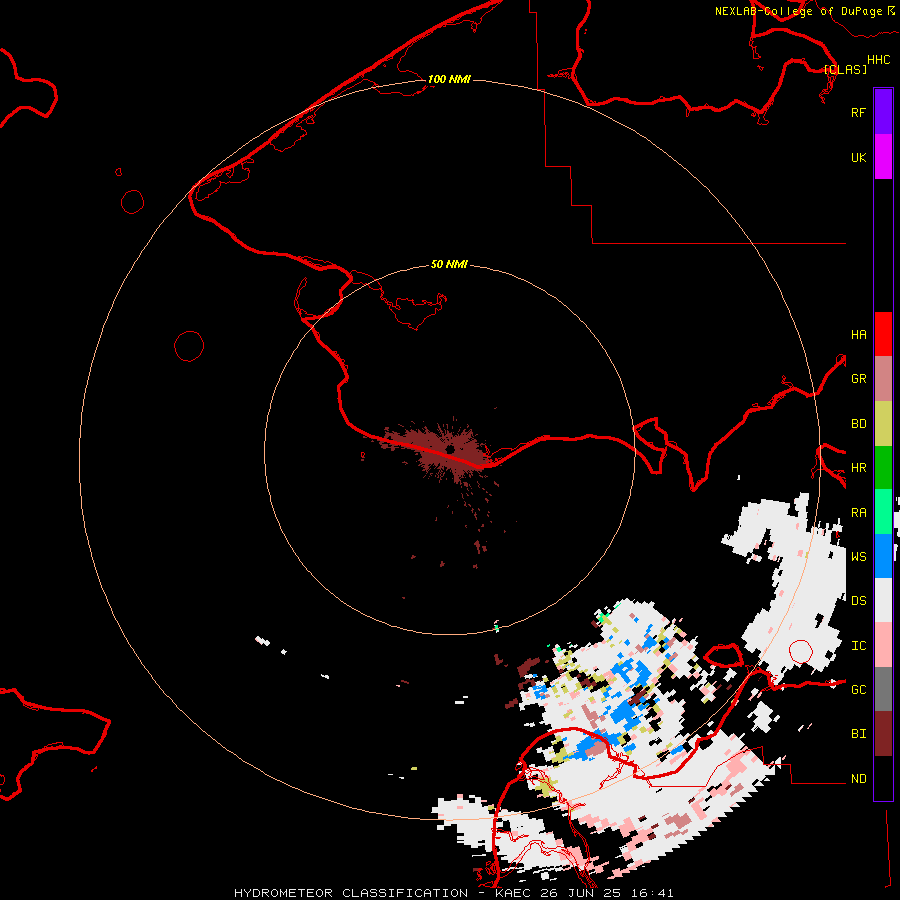Click the BI legend label
Viewport: 900px width, 900px height.
pyautogui.click(x=858, y=734)
